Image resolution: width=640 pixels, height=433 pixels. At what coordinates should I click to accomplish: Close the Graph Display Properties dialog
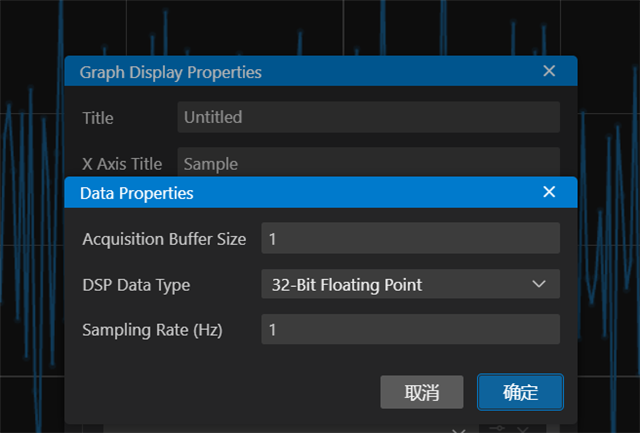(x=549, y=71)
